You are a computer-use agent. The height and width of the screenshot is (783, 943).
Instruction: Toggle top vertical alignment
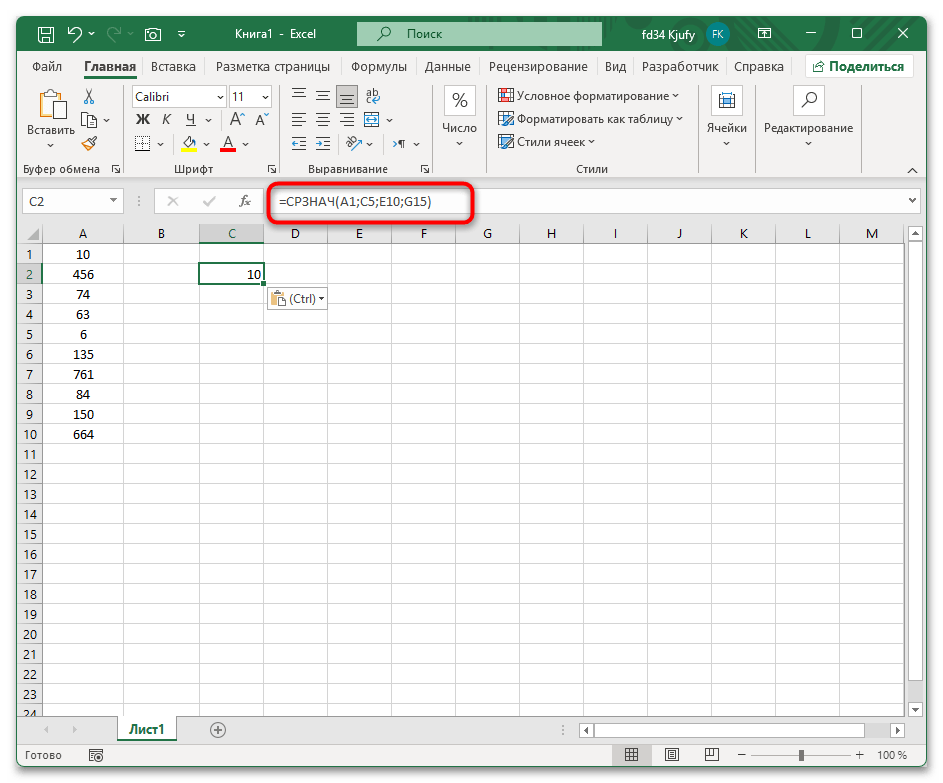click(299, 95)
